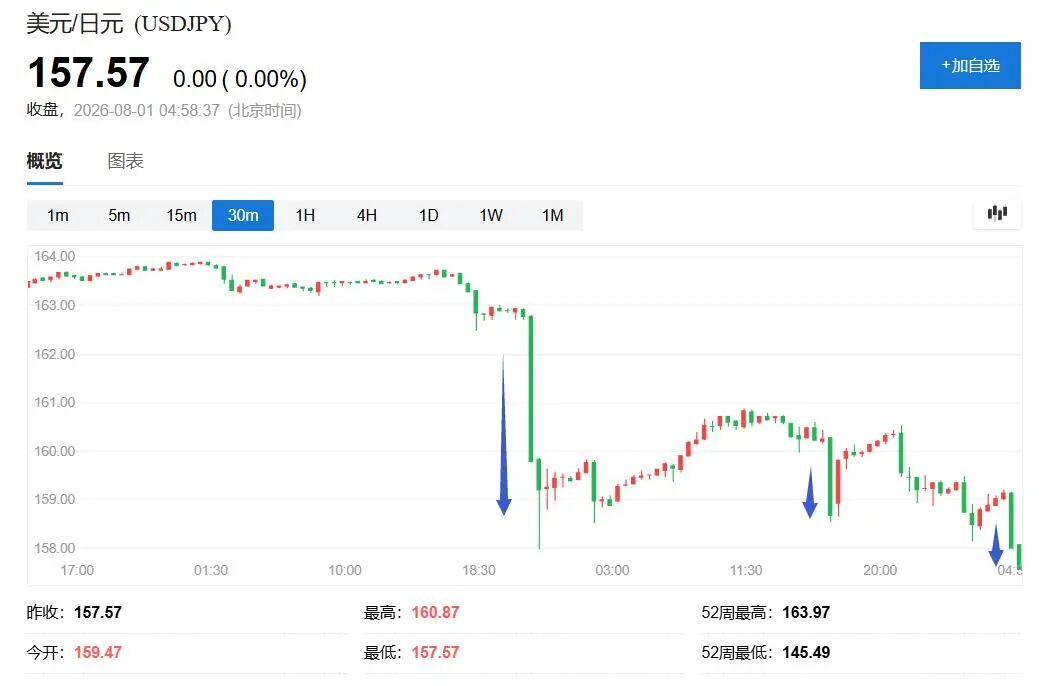Select the 1m timeframe
The width and height of the screenshot is (1053, 686).
(58, 215)
